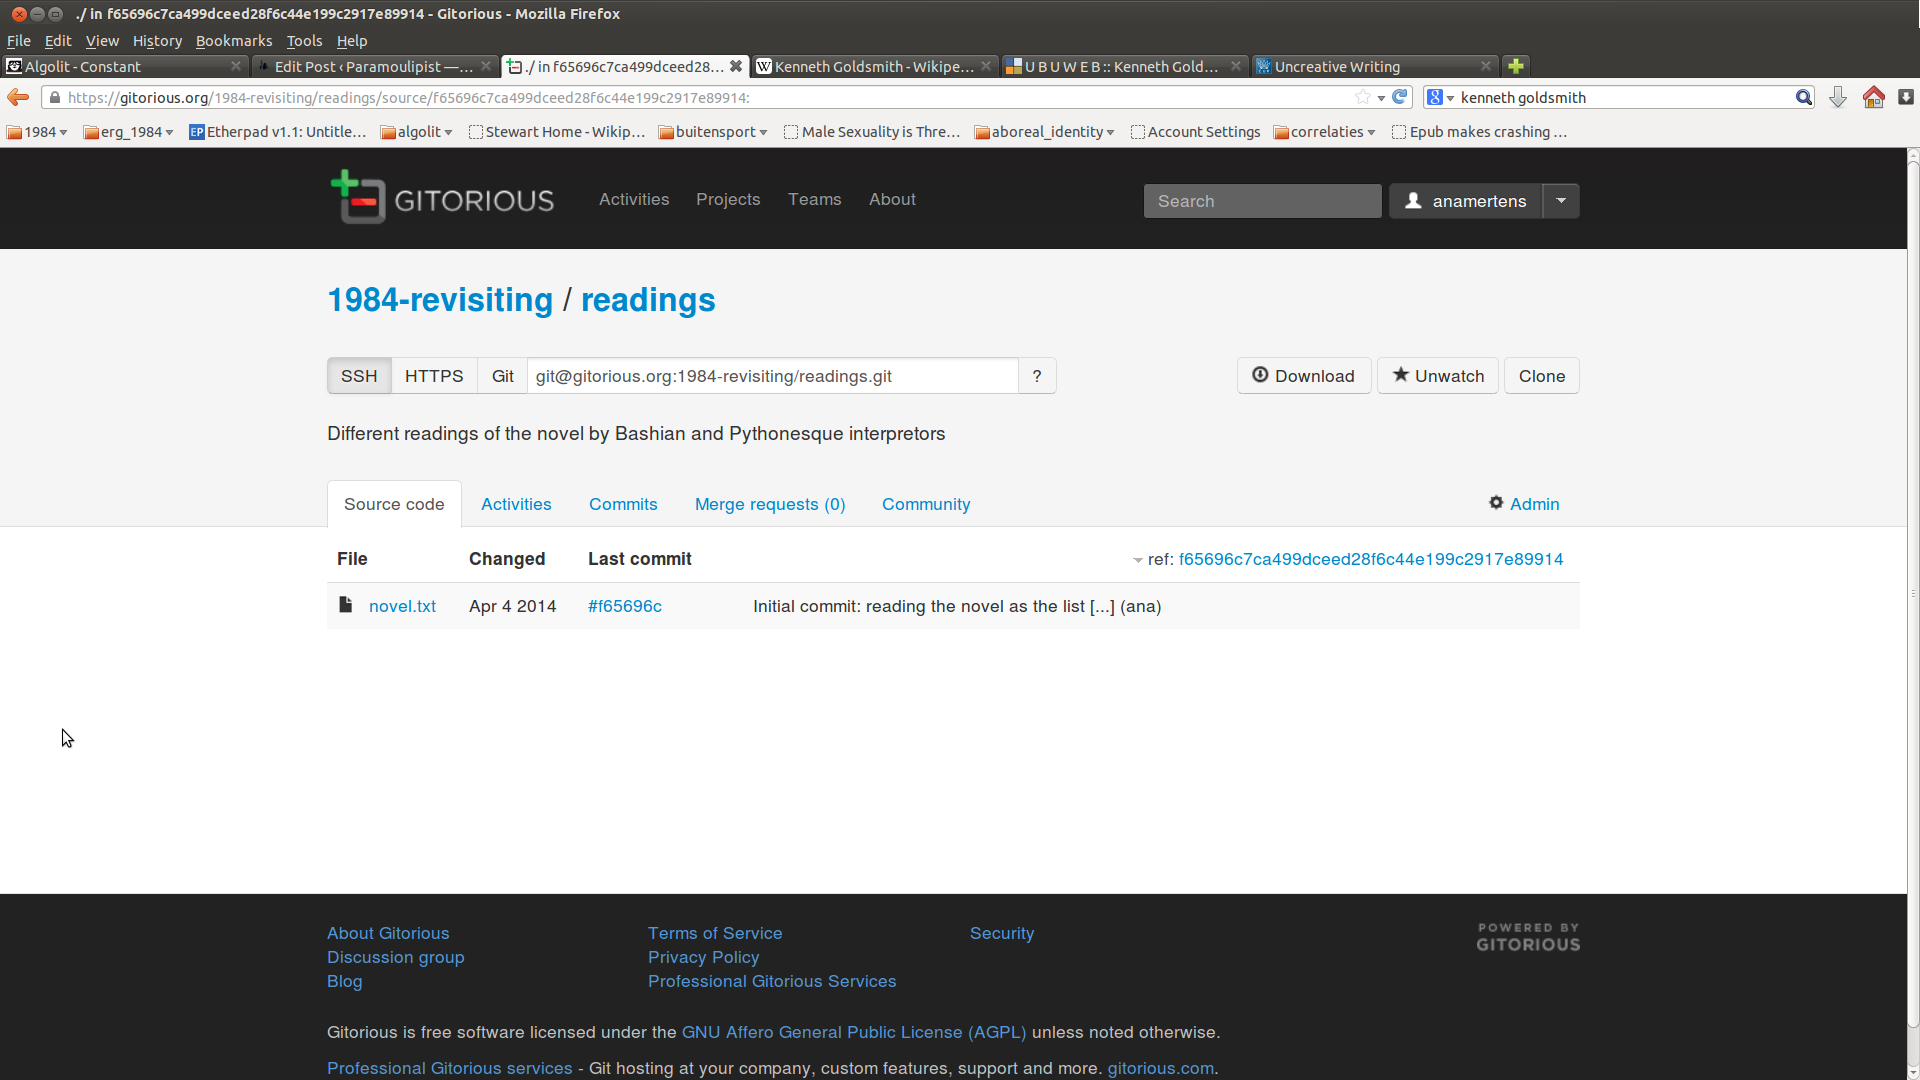Open the algolit bookmarks folder
1920x1080 pixels.
tap(417, 132)
